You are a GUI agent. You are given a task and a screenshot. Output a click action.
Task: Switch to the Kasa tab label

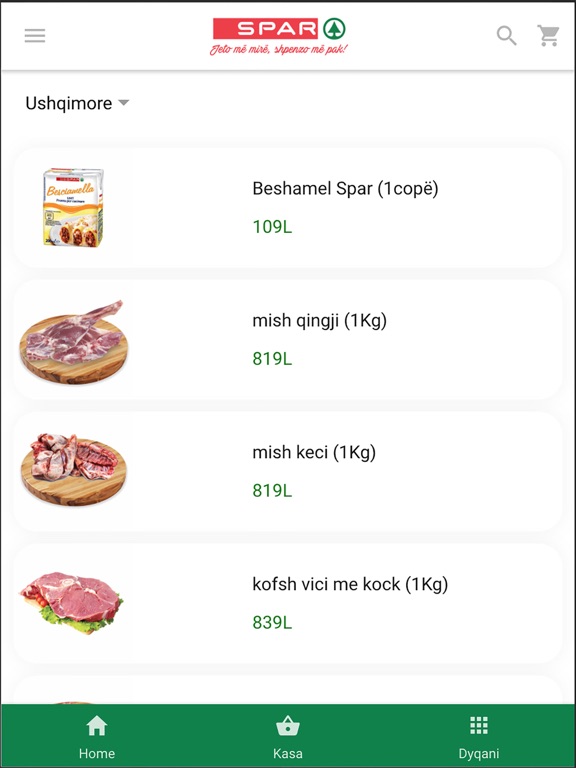tap(288, 753)
